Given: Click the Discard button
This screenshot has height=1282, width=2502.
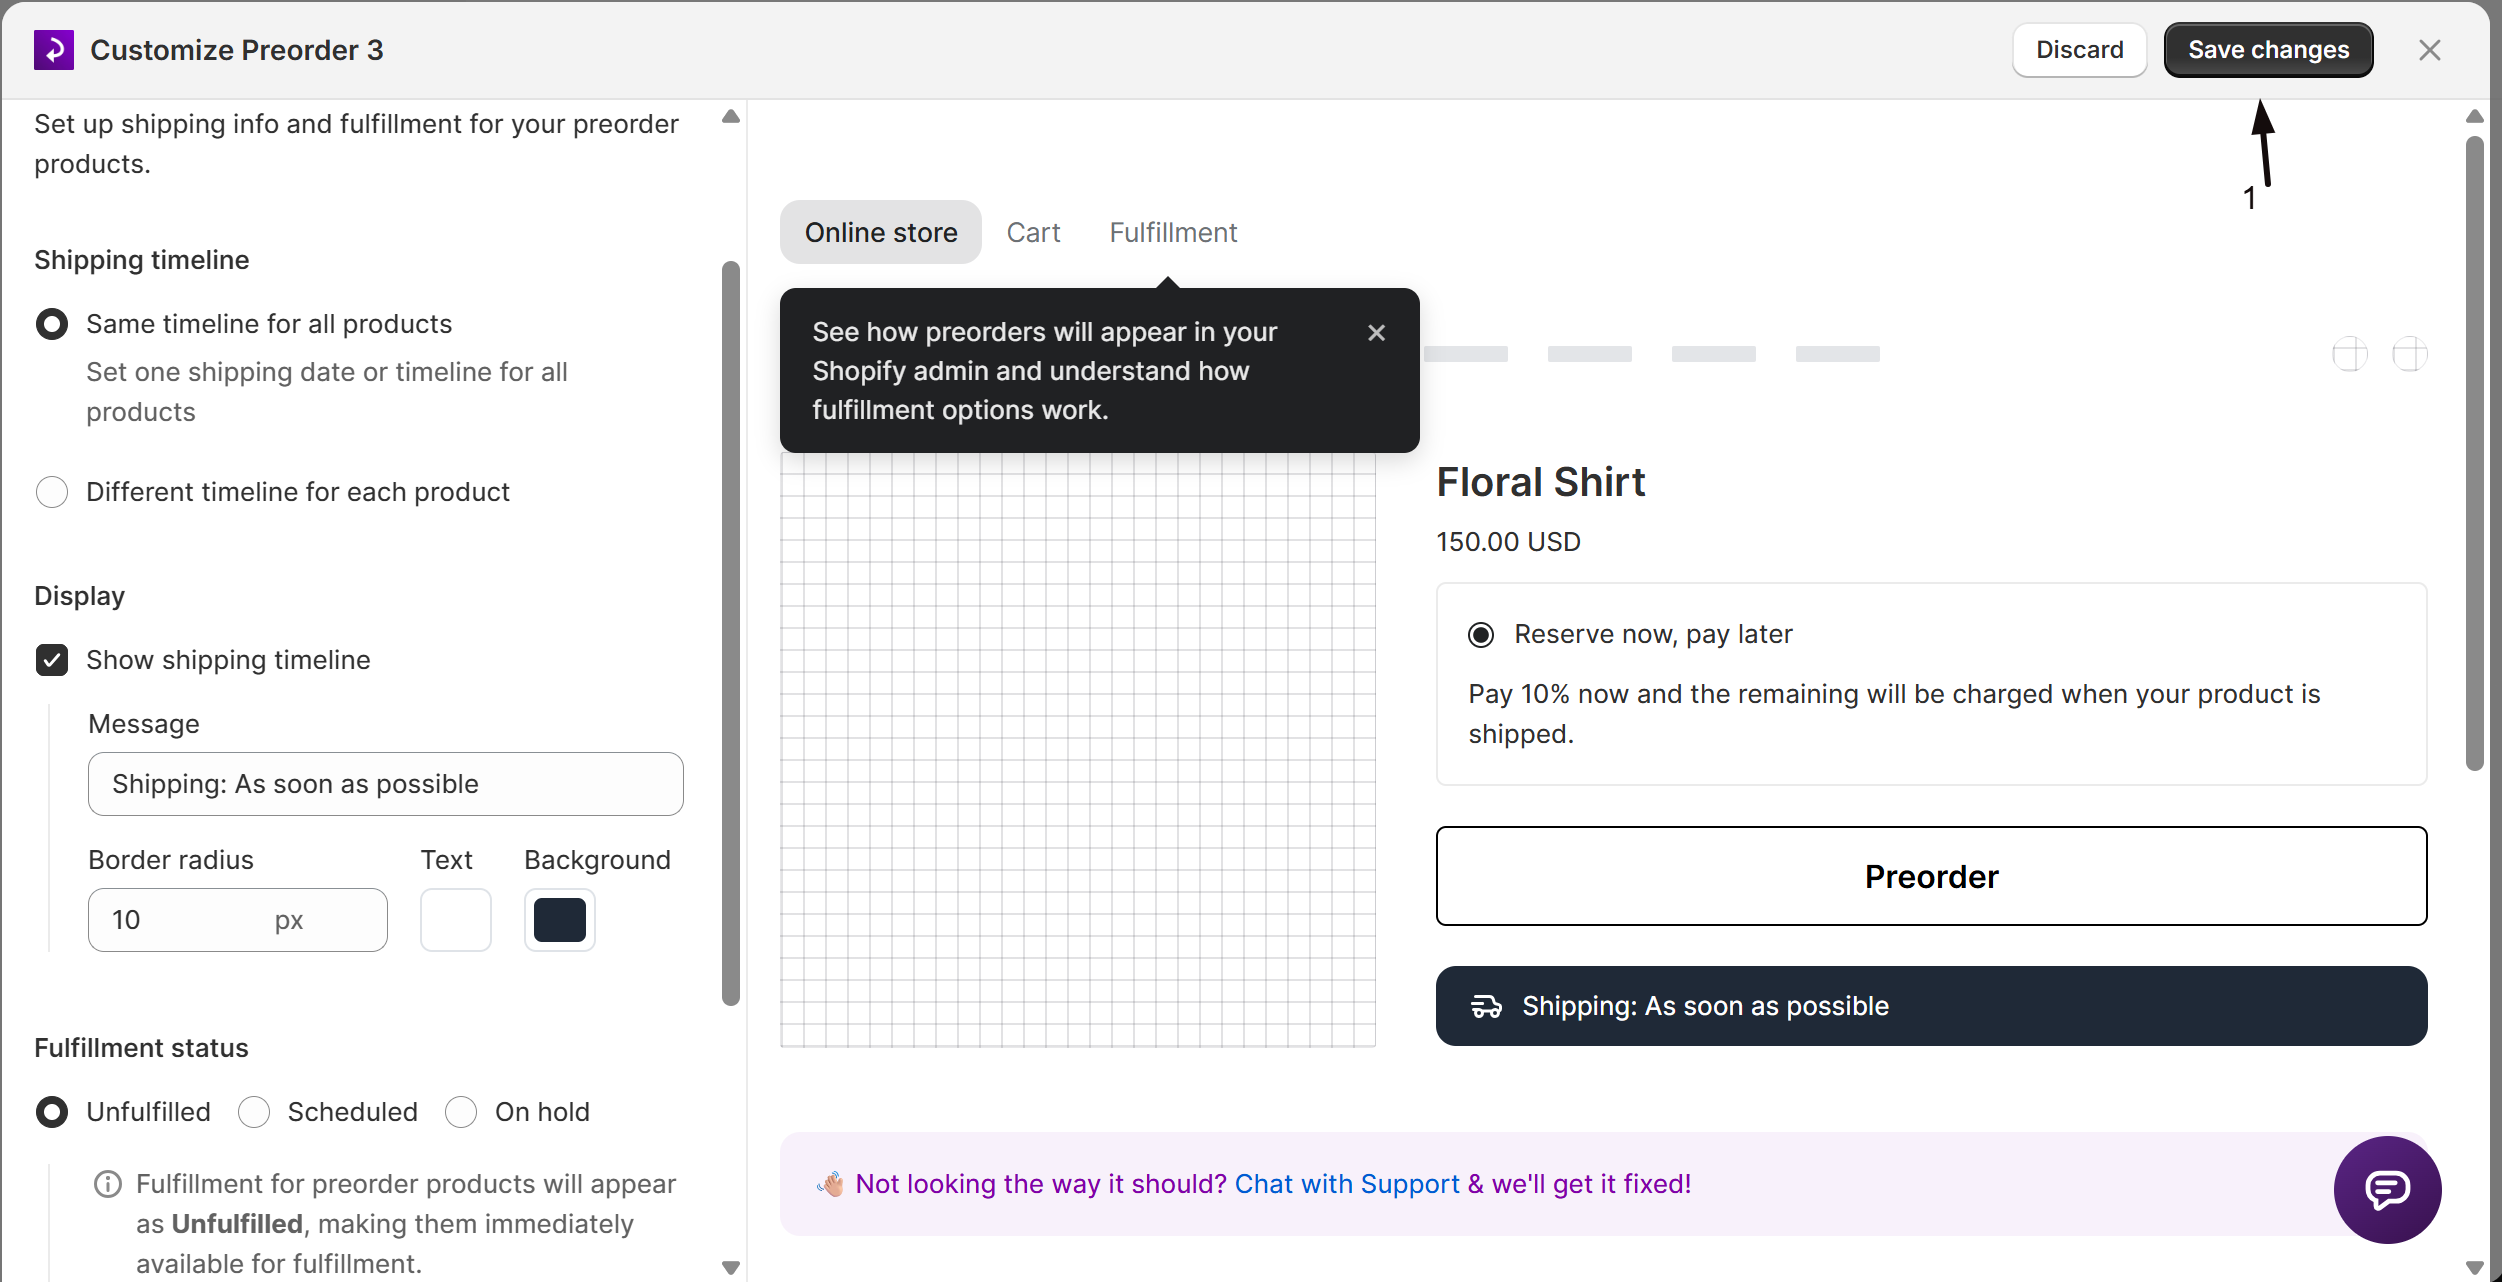Looking at the screenshot, I should (x=2080, y=50).
